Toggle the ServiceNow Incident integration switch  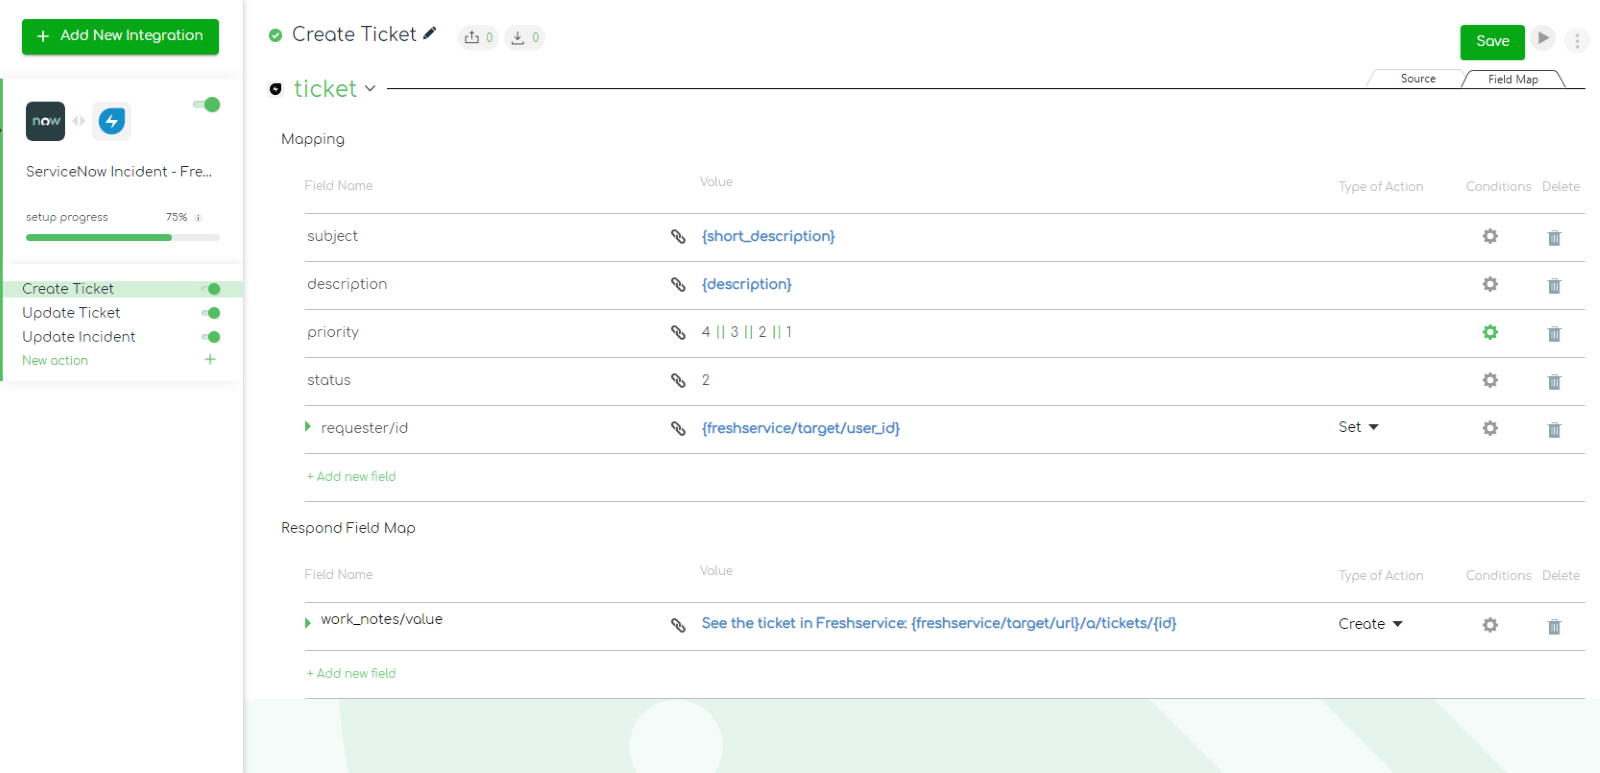coord(207,104)
